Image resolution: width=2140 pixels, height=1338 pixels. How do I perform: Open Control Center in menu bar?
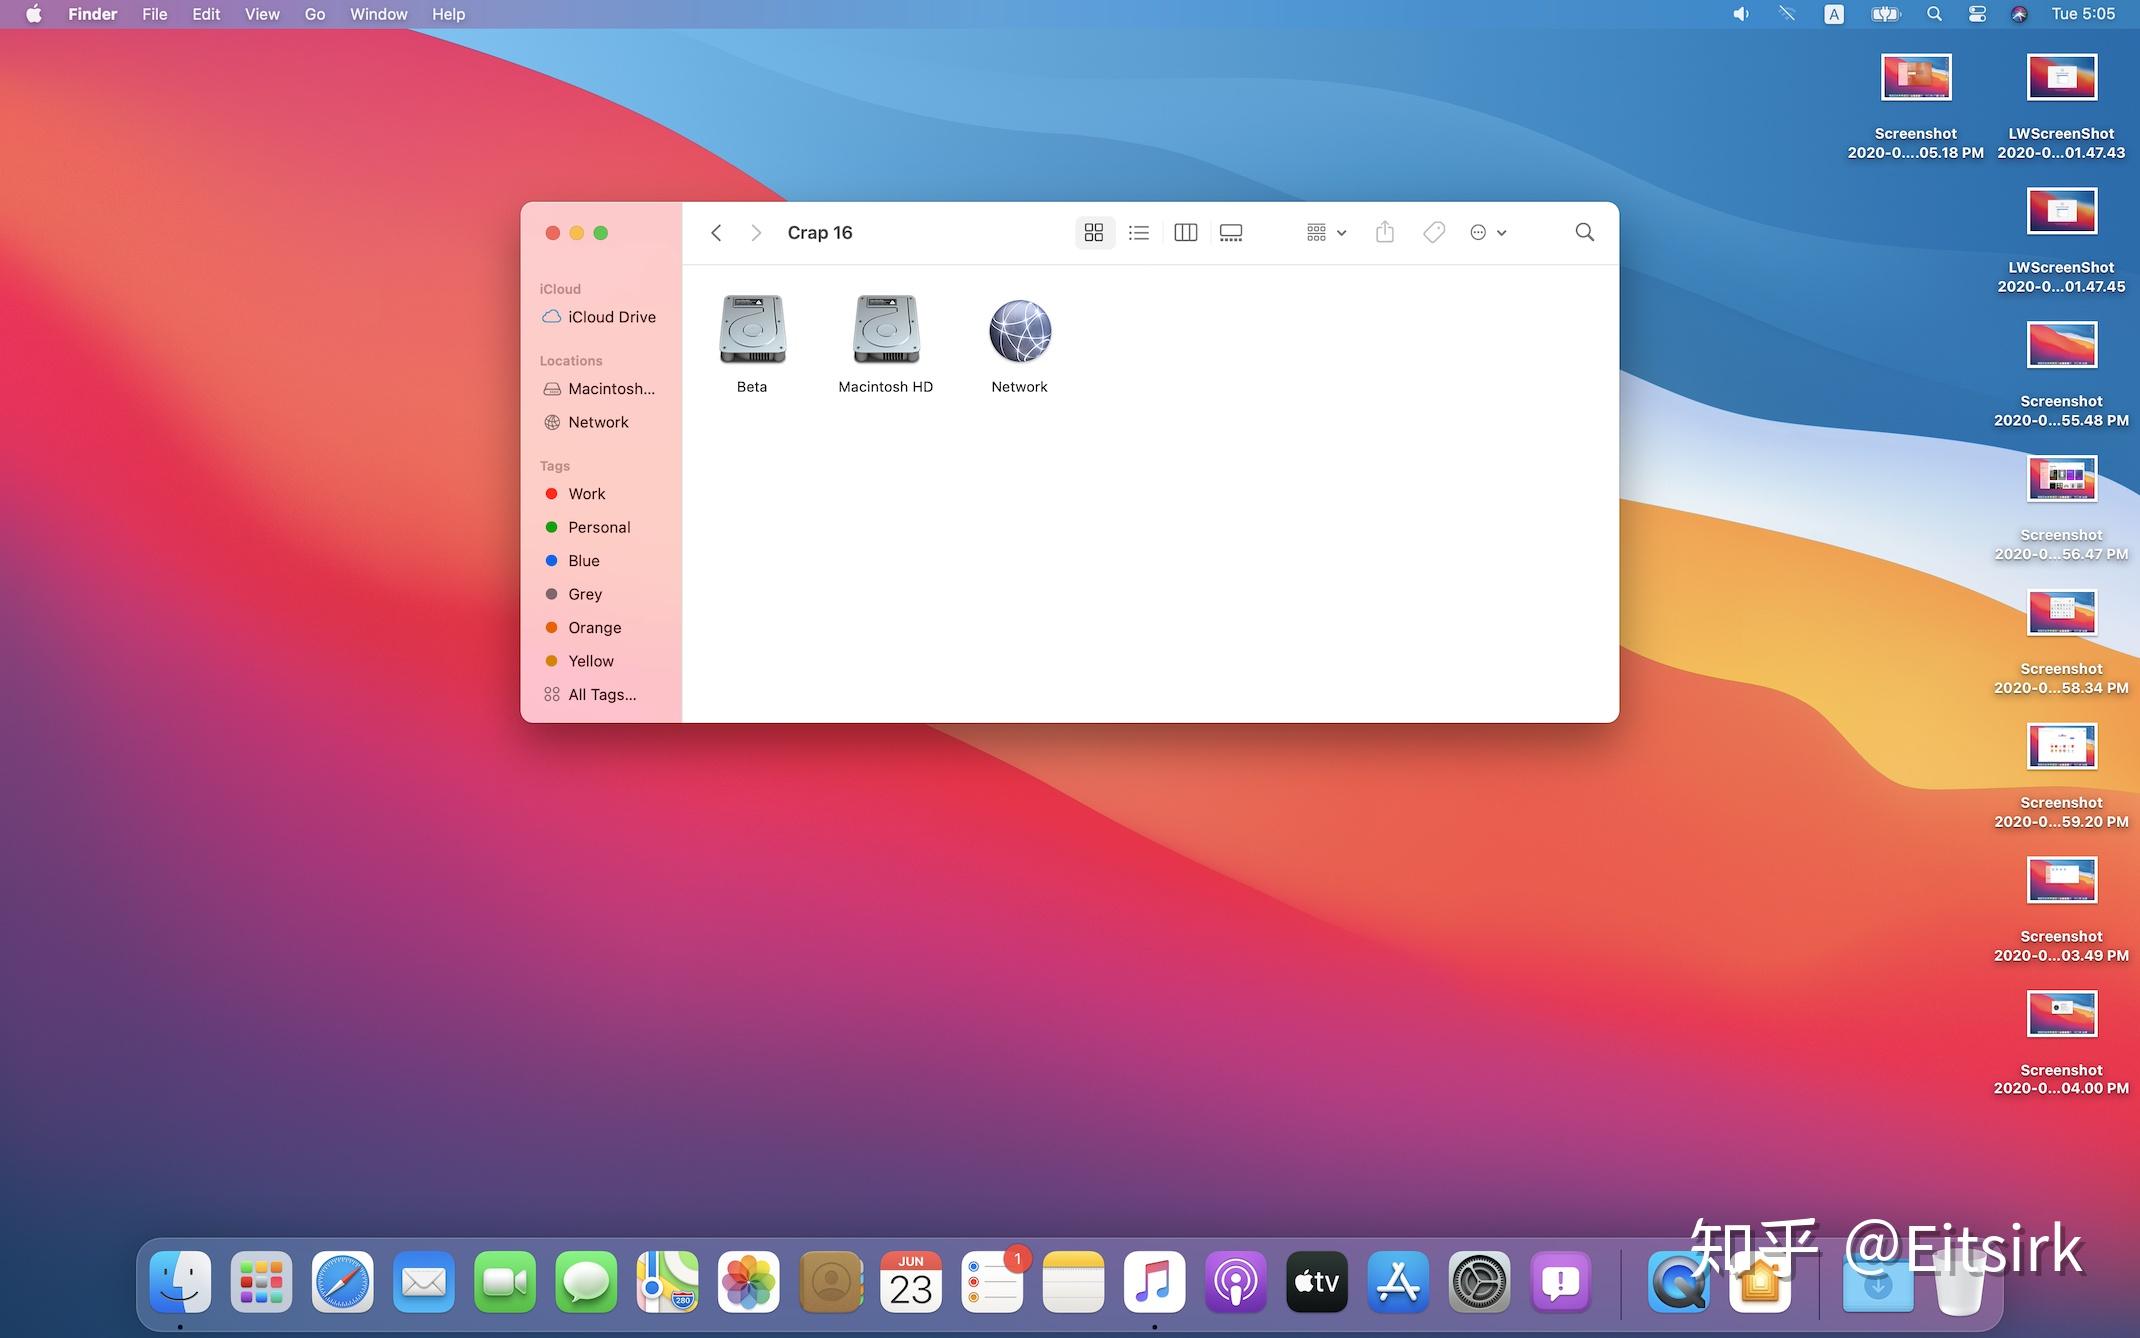(1977, 14)
